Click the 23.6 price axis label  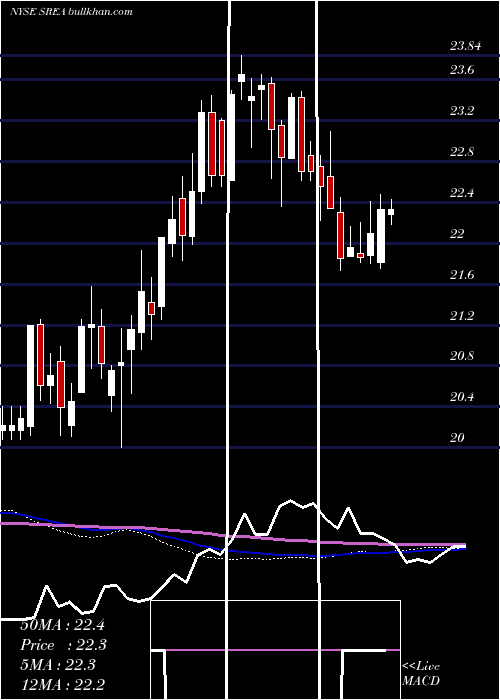462,70
